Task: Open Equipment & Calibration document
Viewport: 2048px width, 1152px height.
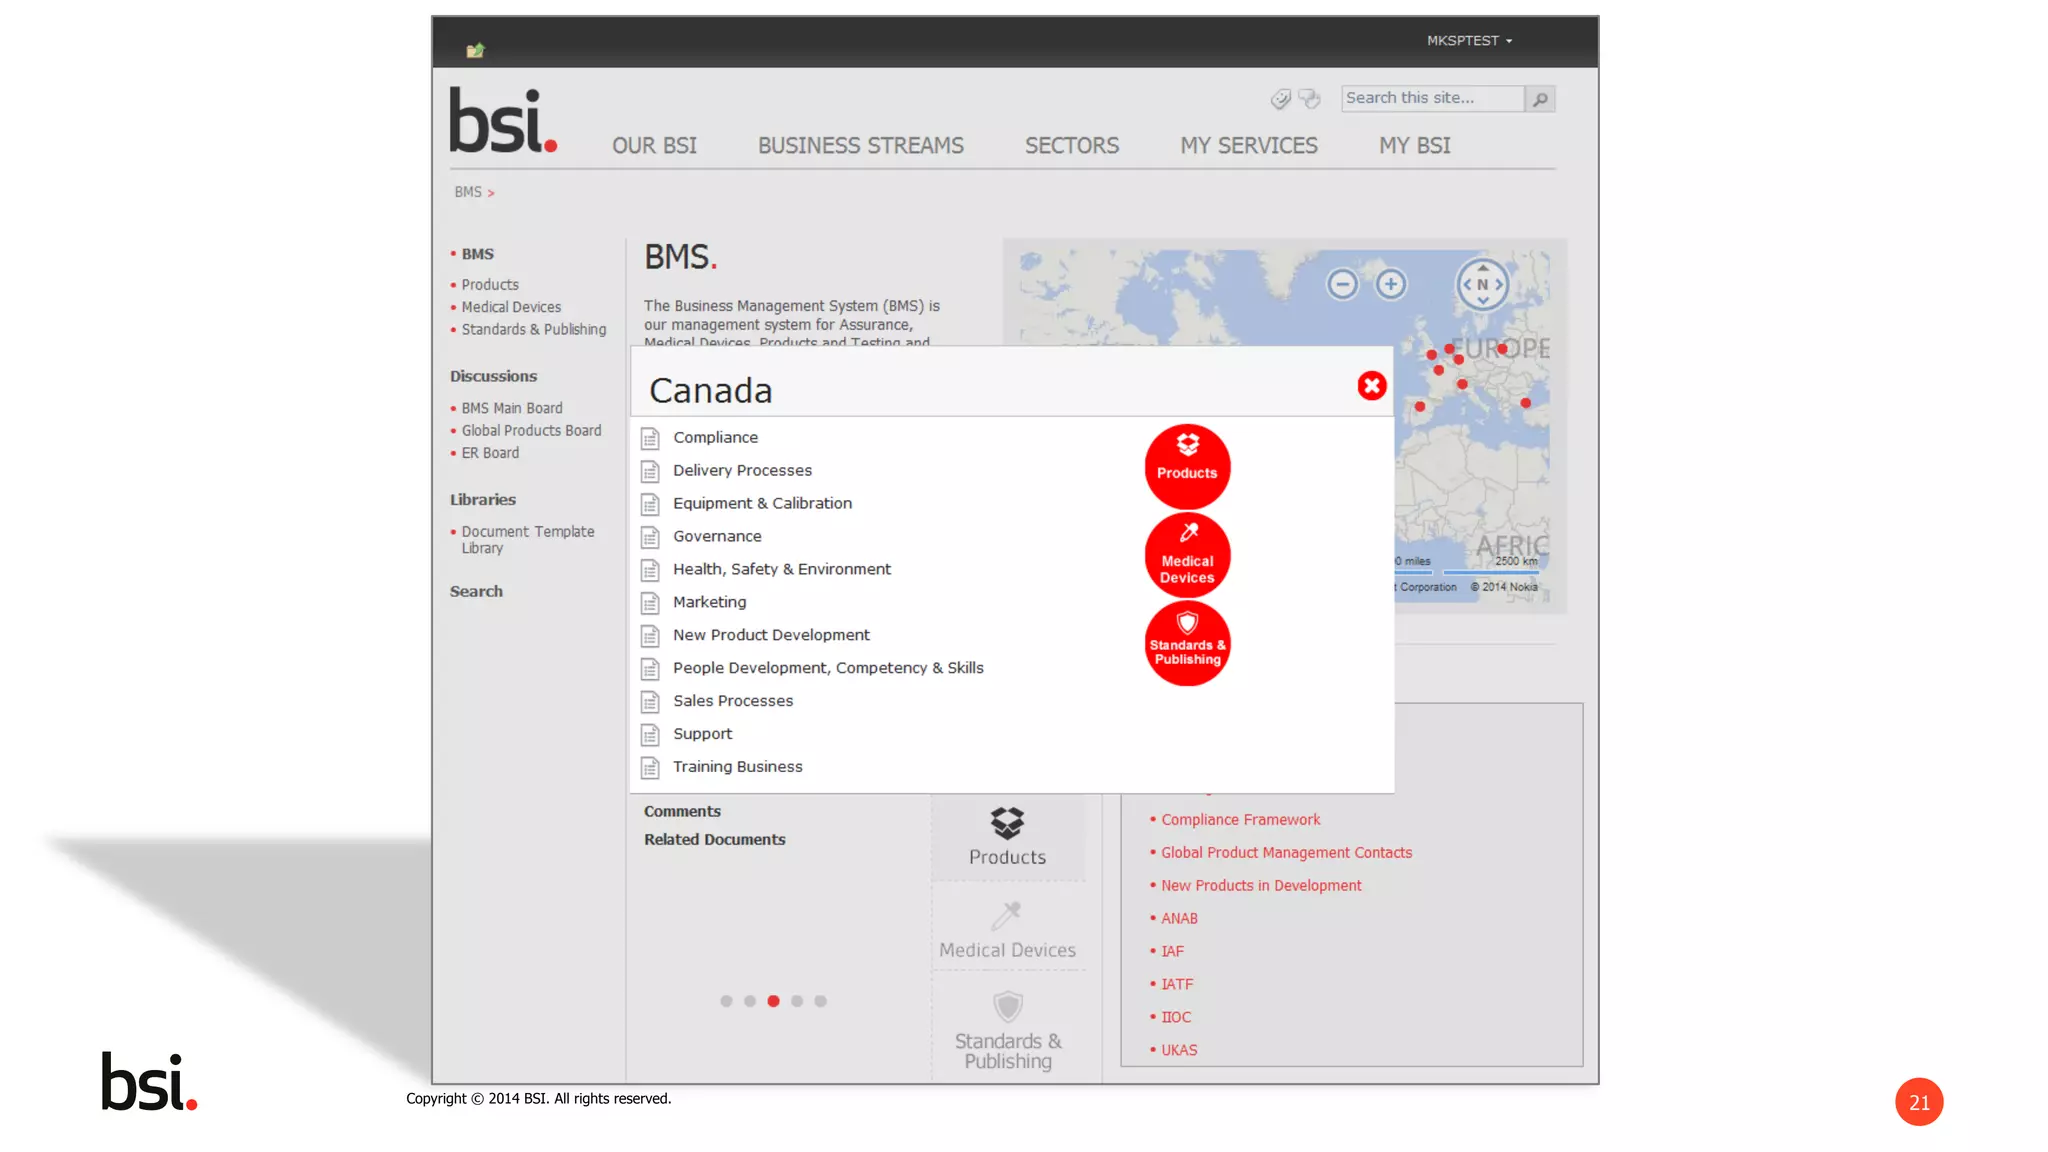Action: coord(762,503)
